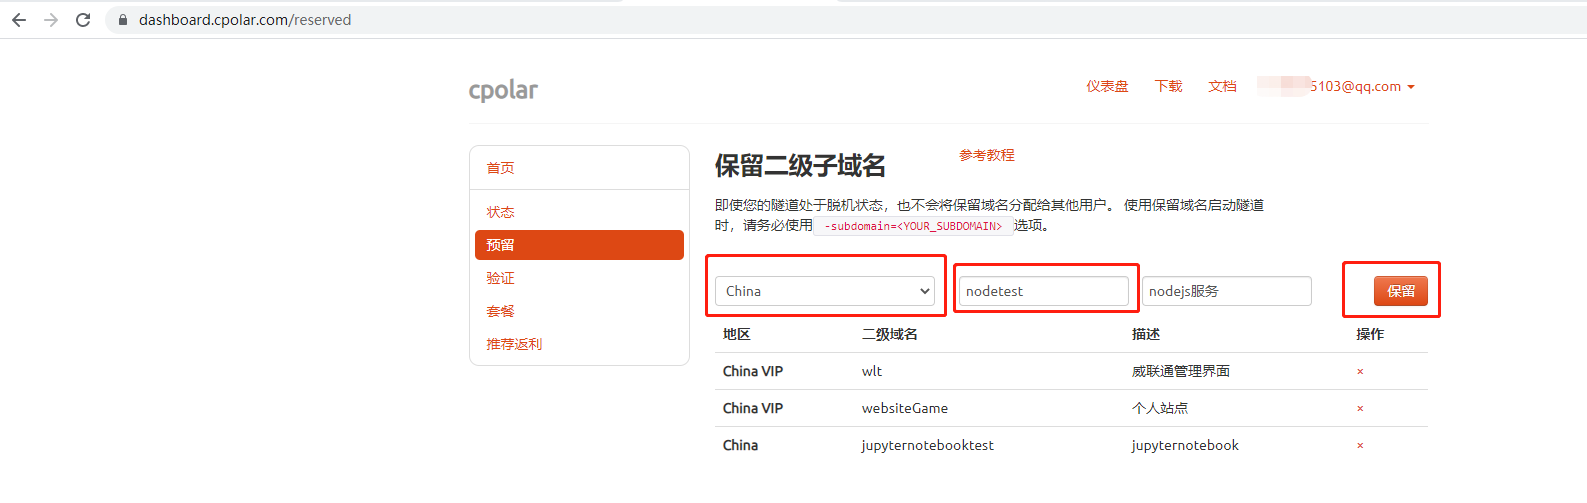Click the subdomain field containing nodetest
The image size is (1587, 503).
click(x=1044, y=291)
